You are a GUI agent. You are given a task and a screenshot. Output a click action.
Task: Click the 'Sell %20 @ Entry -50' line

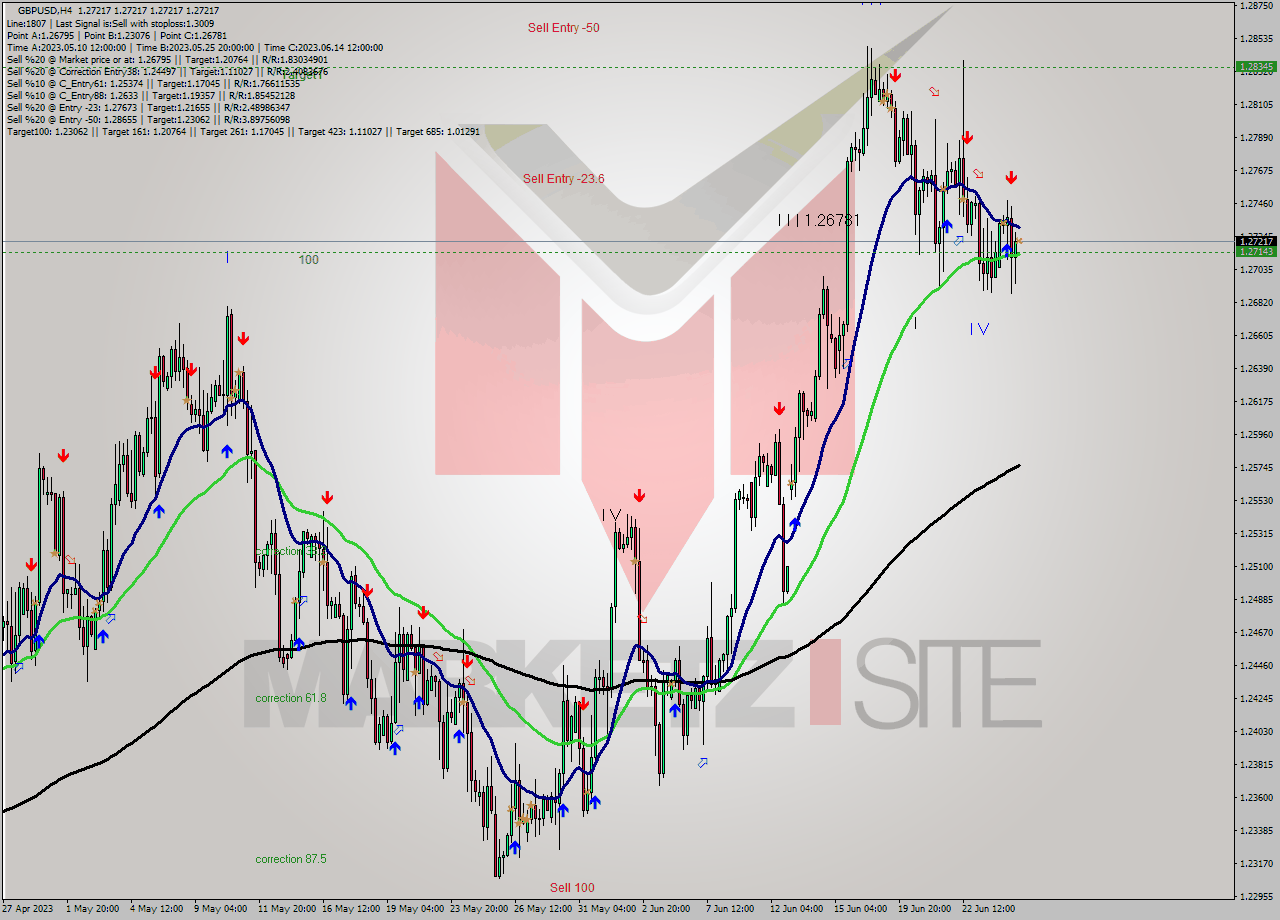pyautogui.click(x=148, y=119)
